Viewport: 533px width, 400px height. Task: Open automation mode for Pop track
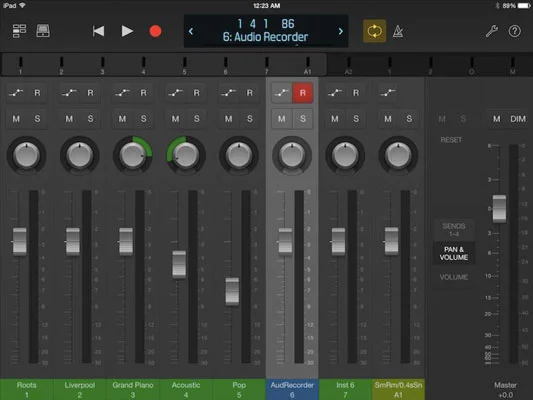[228, 92]
